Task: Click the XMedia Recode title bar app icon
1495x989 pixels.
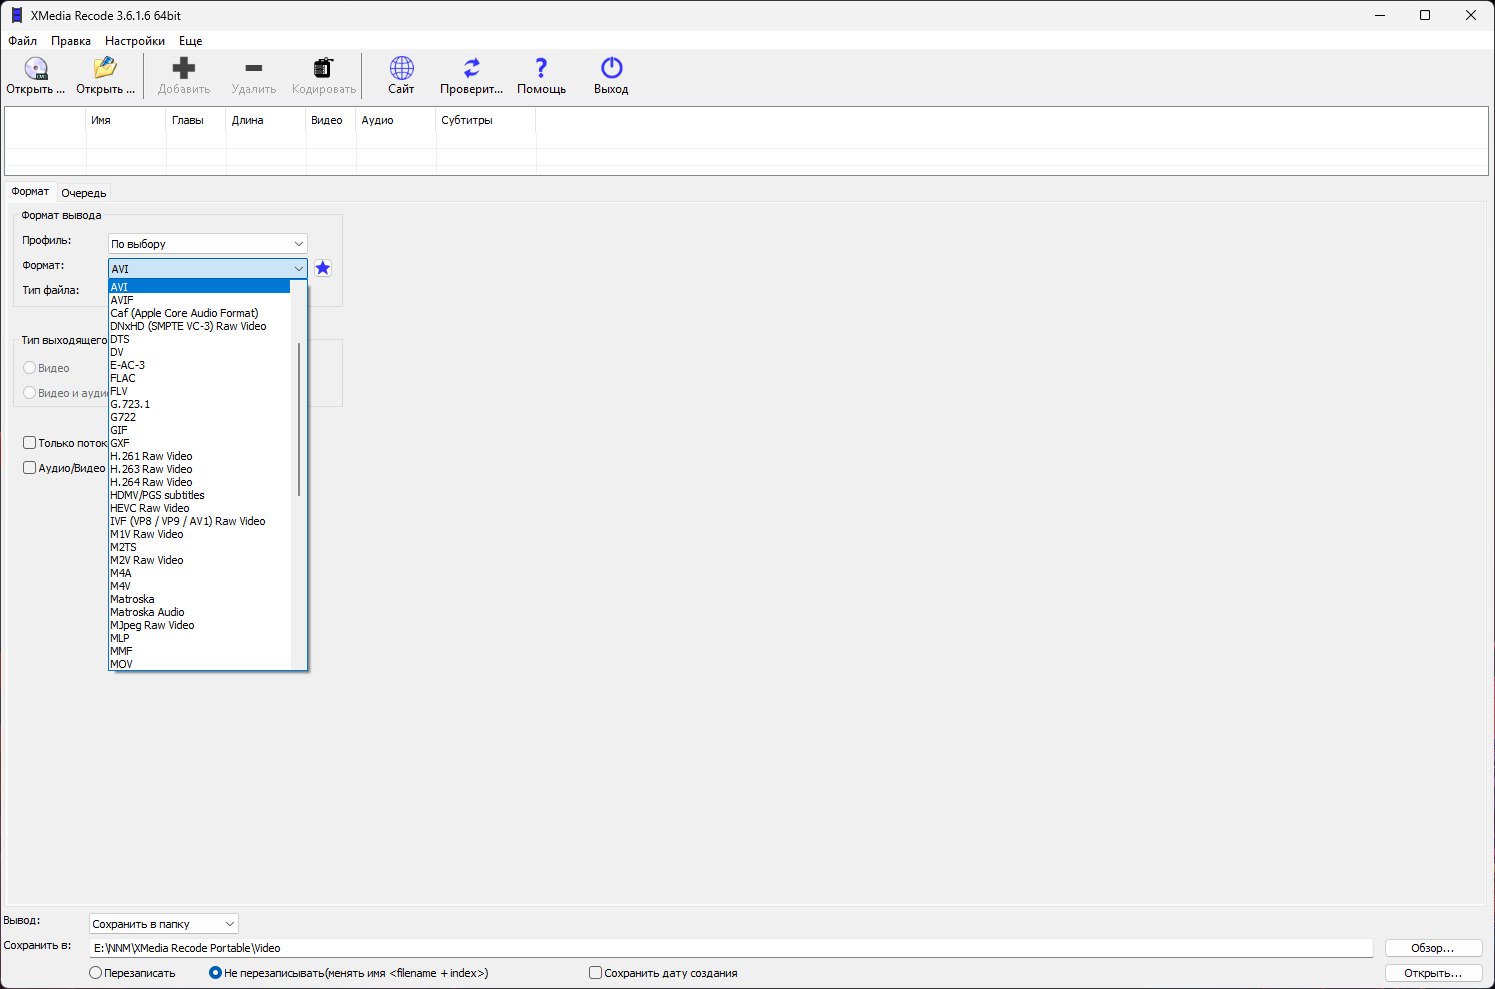Action: coord(16,15)
